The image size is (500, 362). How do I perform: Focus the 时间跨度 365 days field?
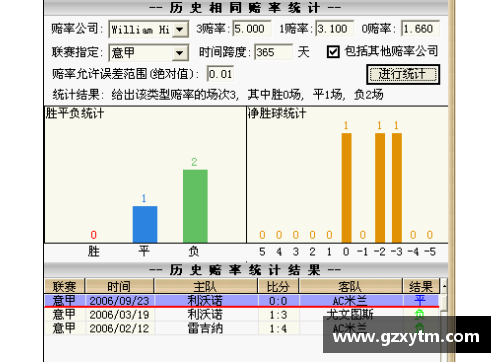274,52
